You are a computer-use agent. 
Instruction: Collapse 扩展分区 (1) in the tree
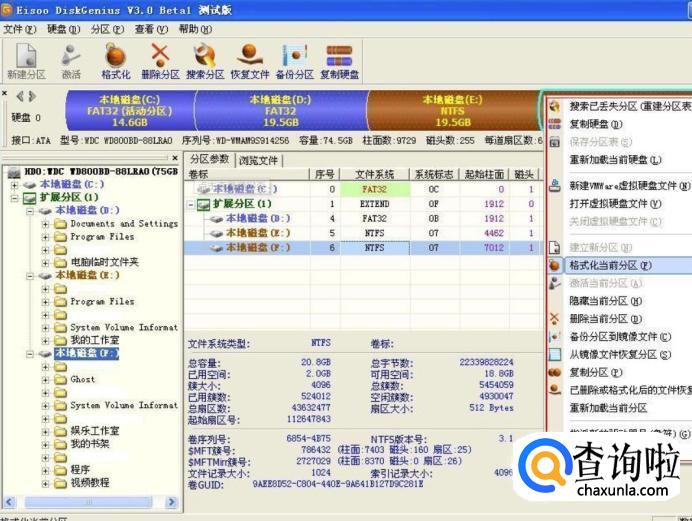tap(15, 198)
